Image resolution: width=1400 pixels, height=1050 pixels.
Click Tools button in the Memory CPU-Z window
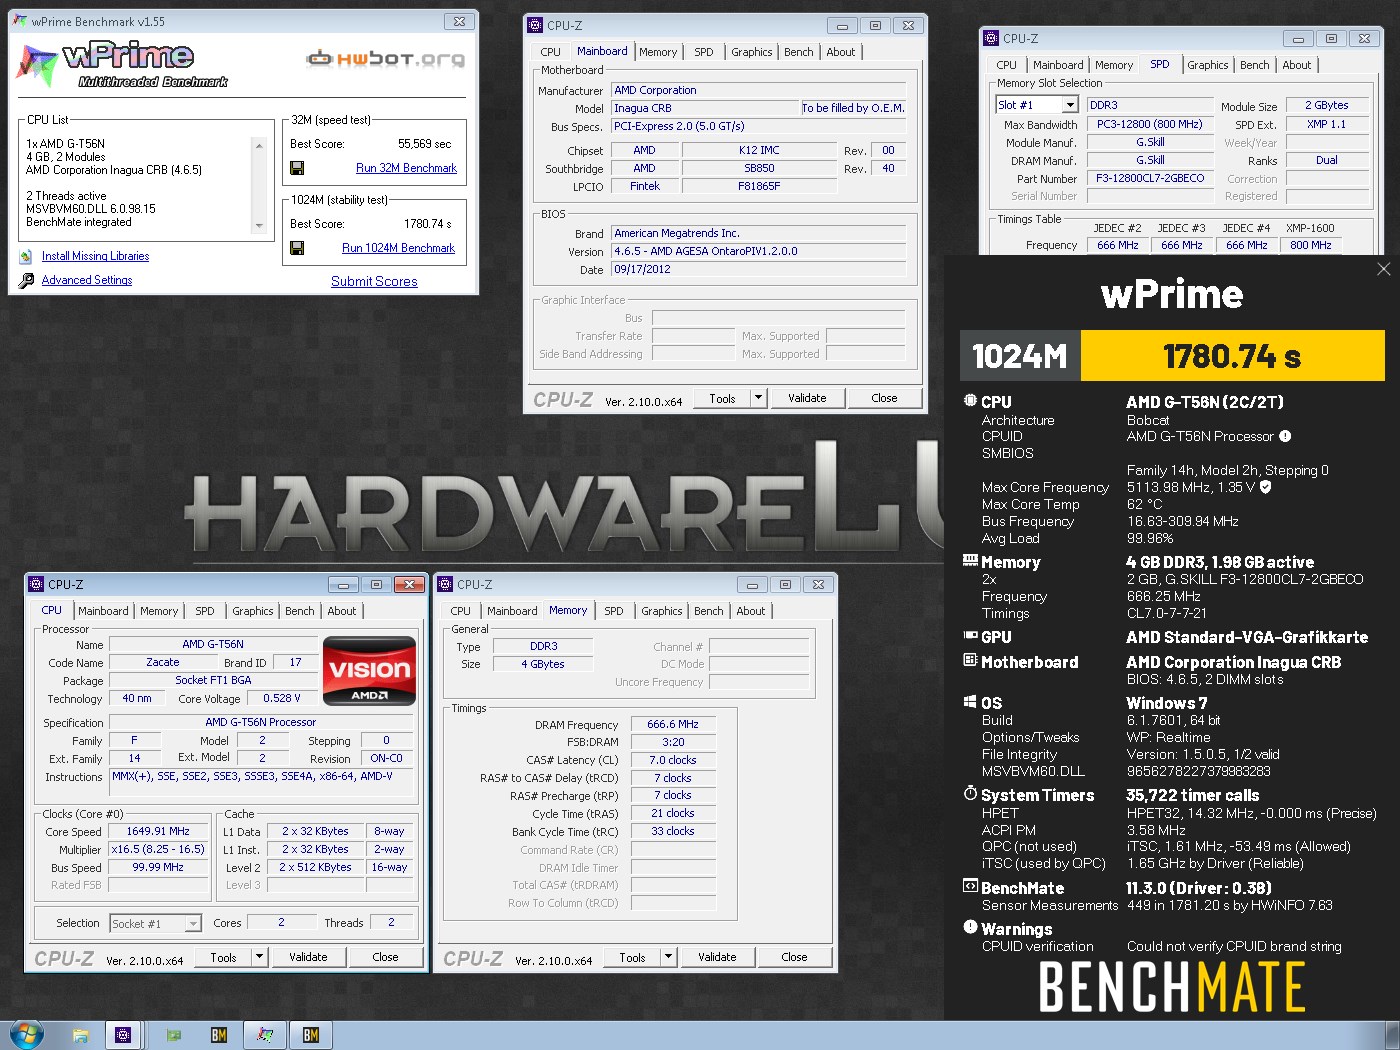[x=632, y=957]
